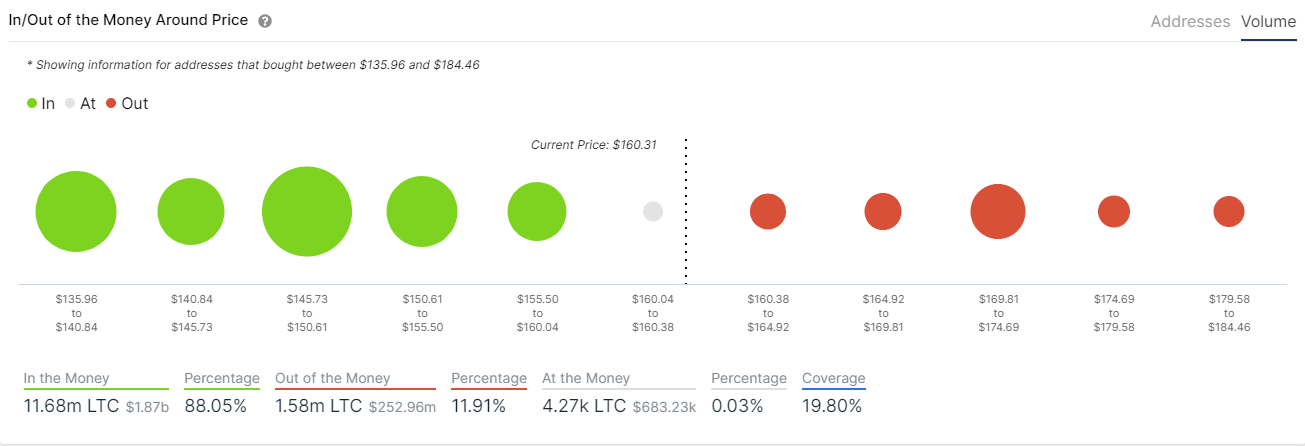Click the small gray At the Money bubble
Viewport: 1305px width, 446px height.
click(x=653, y=211)
